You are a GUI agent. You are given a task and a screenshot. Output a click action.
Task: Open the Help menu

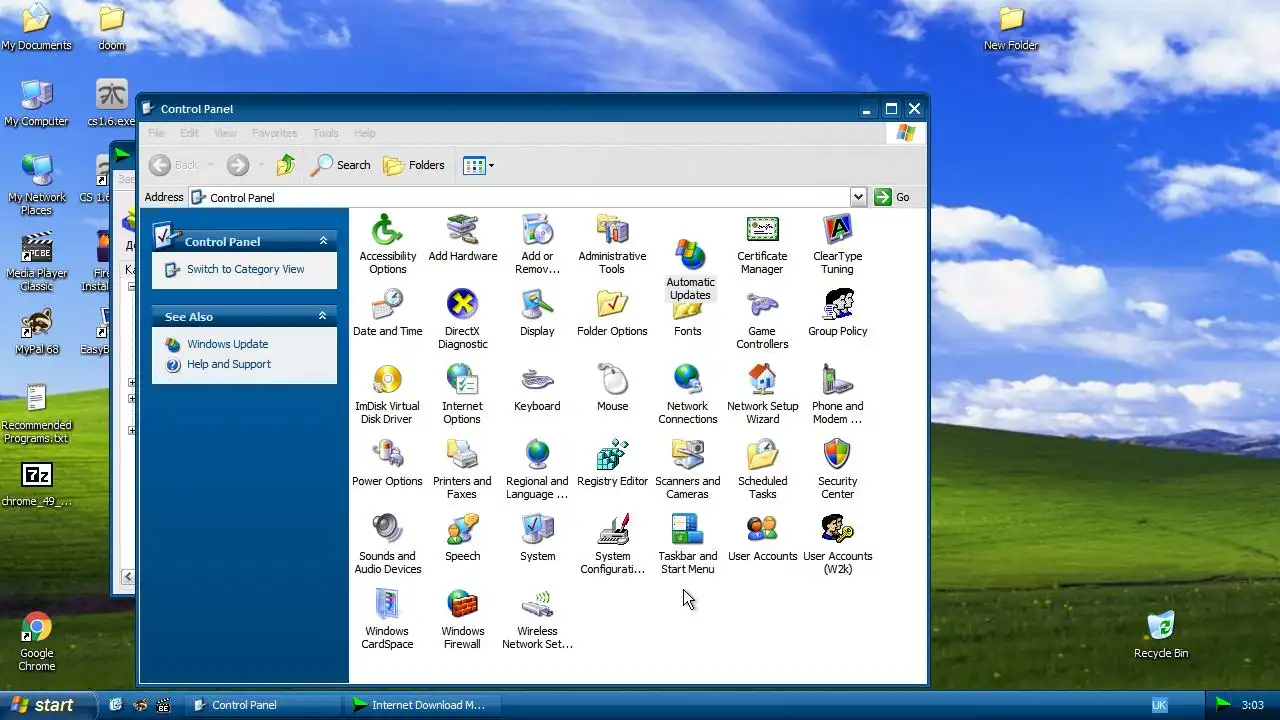pos(365,133)
